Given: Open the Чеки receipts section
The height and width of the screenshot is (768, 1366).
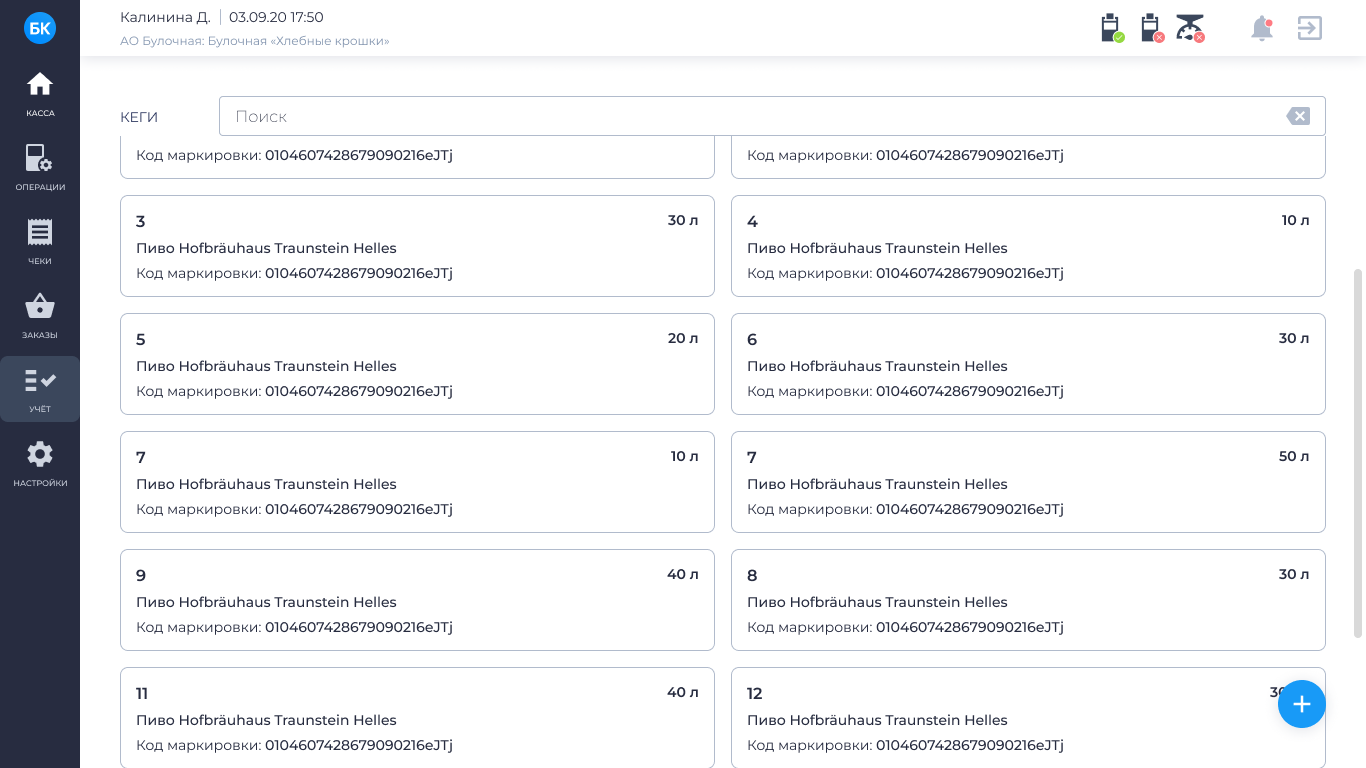Looking at the screenshot, I should 40,242.
